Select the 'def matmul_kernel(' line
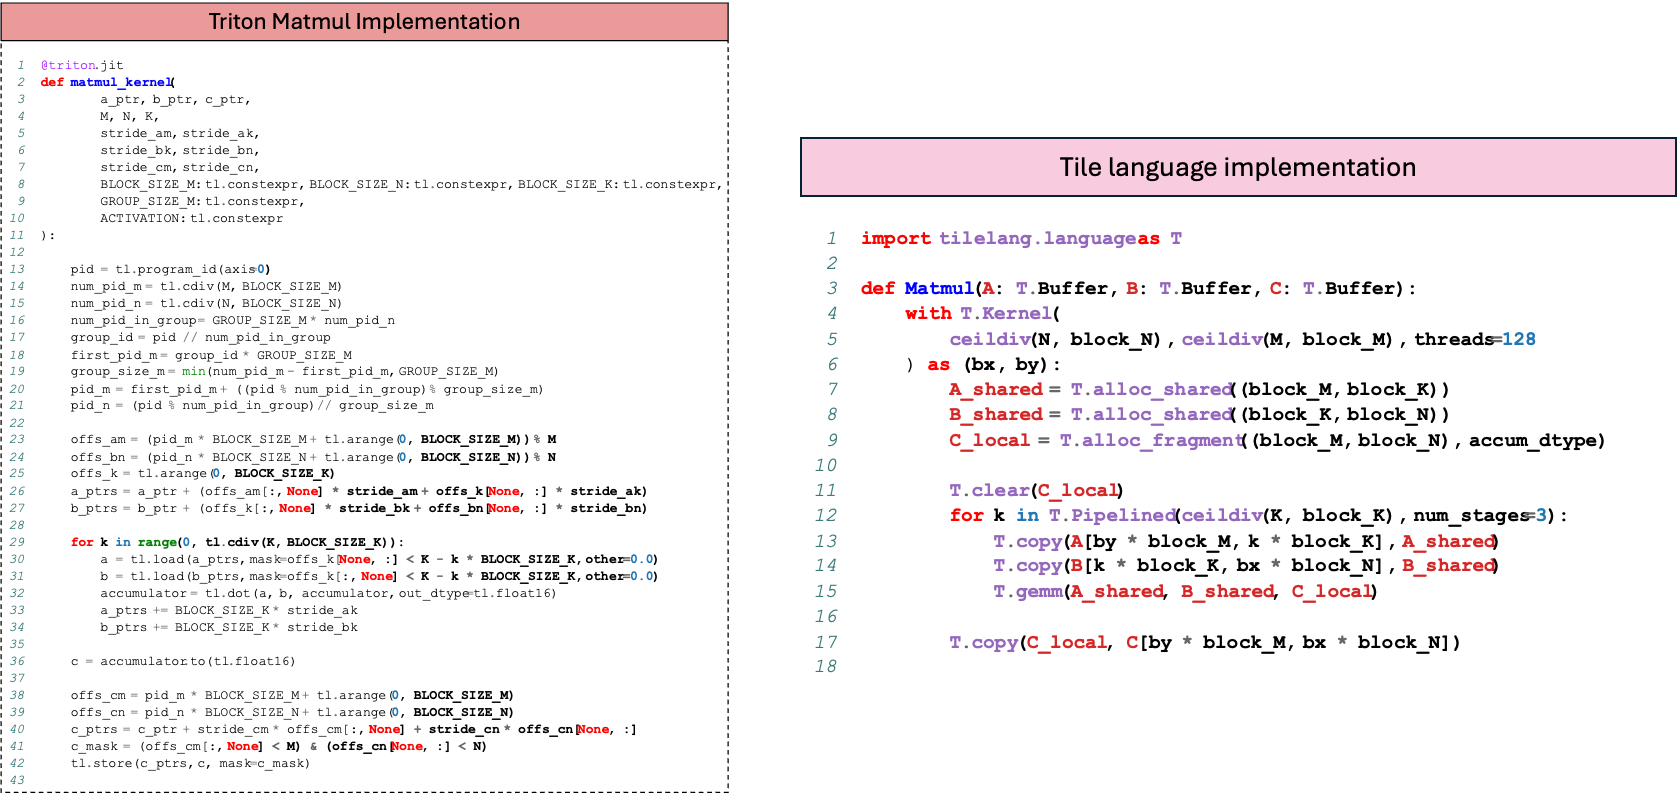 108,82
